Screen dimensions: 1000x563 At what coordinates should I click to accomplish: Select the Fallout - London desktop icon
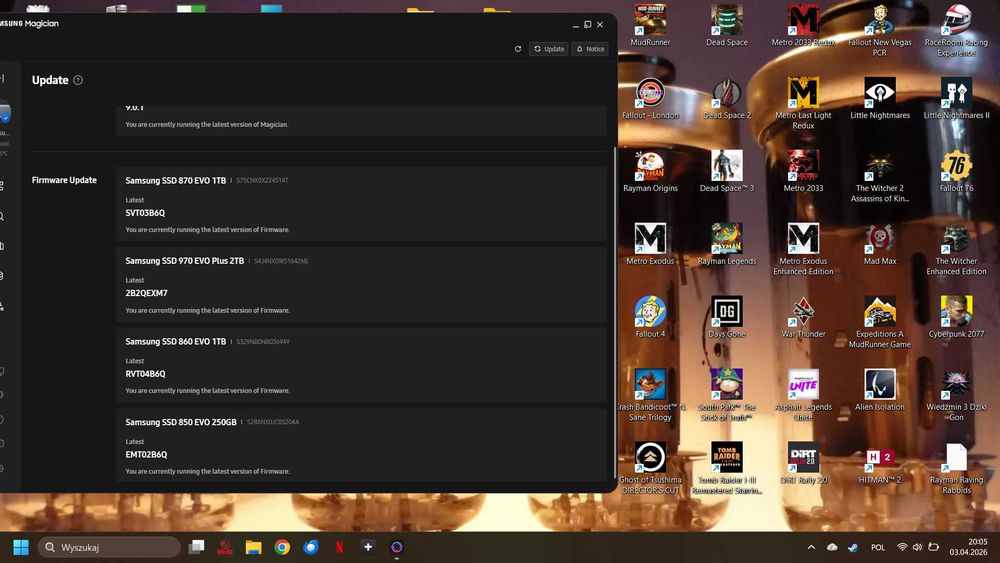point(650,99)
